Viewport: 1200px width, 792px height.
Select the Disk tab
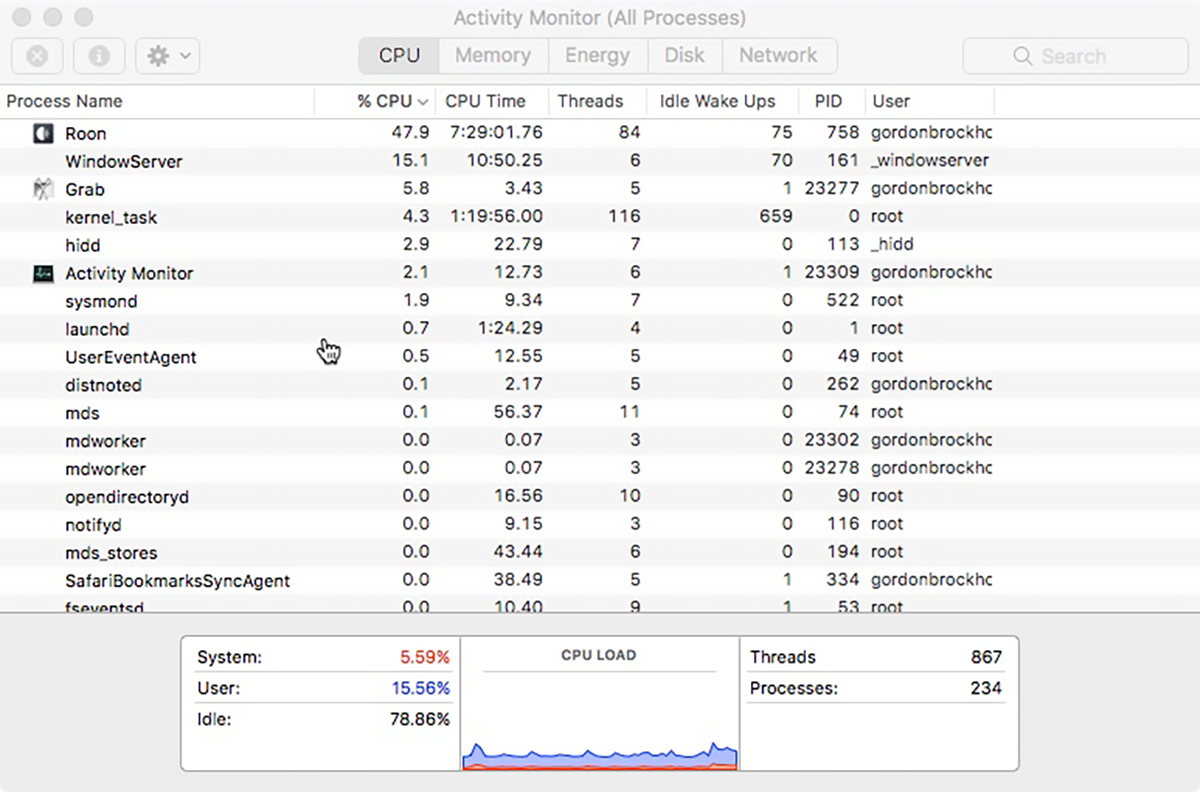684,56
